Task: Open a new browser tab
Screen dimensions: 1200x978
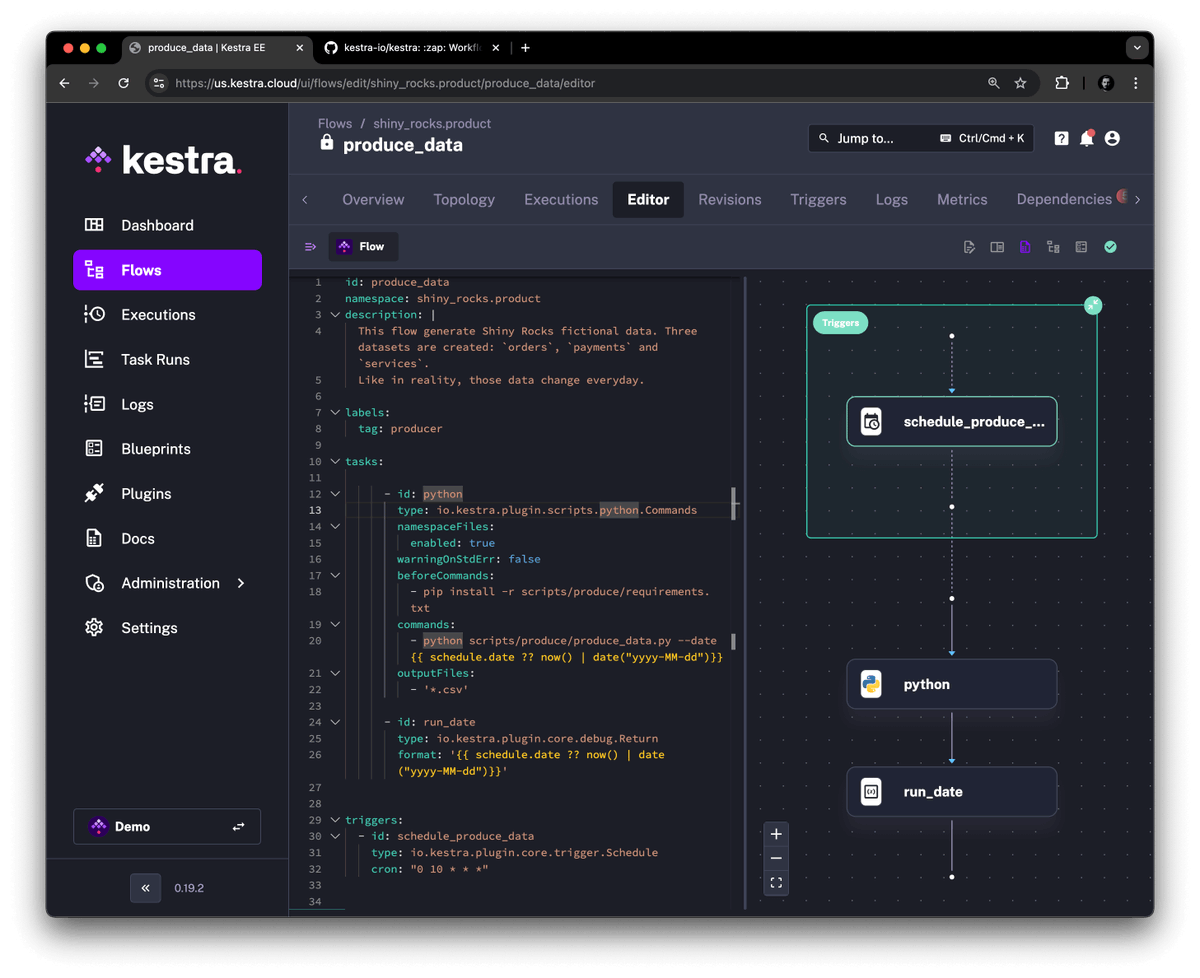Action: pyautogui.click(x=526, y=47)
